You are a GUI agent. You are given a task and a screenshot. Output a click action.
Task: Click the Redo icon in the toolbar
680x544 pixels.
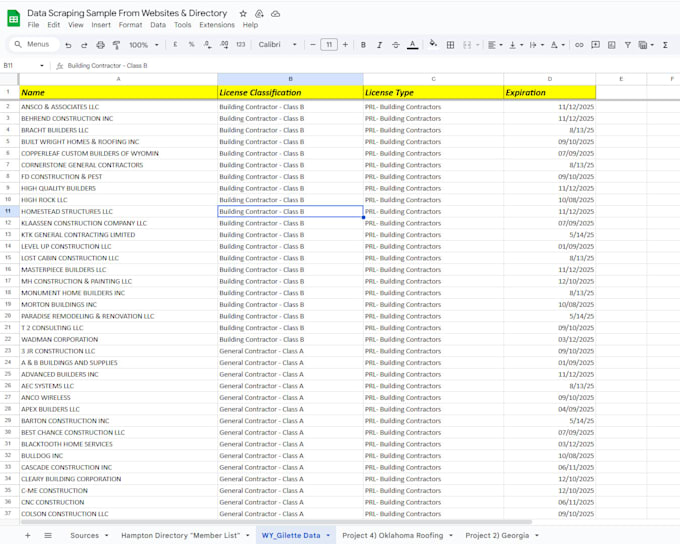click(84, 45)
